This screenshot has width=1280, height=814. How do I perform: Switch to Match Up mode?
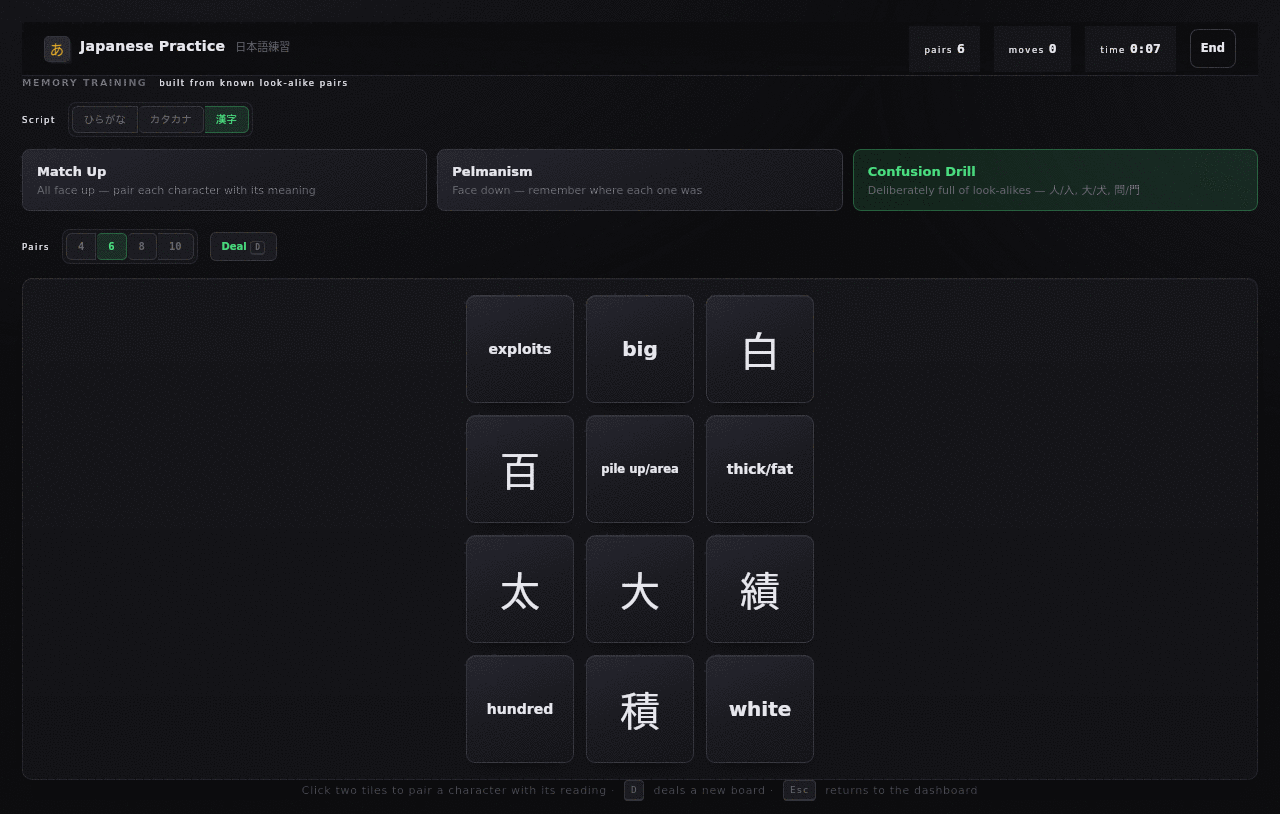point(224,180)
